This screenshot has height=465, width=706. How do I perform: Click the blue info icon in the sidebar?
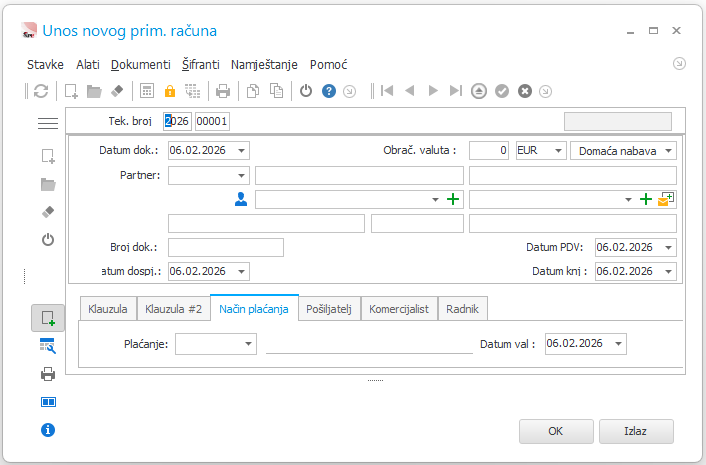point(48,430)
